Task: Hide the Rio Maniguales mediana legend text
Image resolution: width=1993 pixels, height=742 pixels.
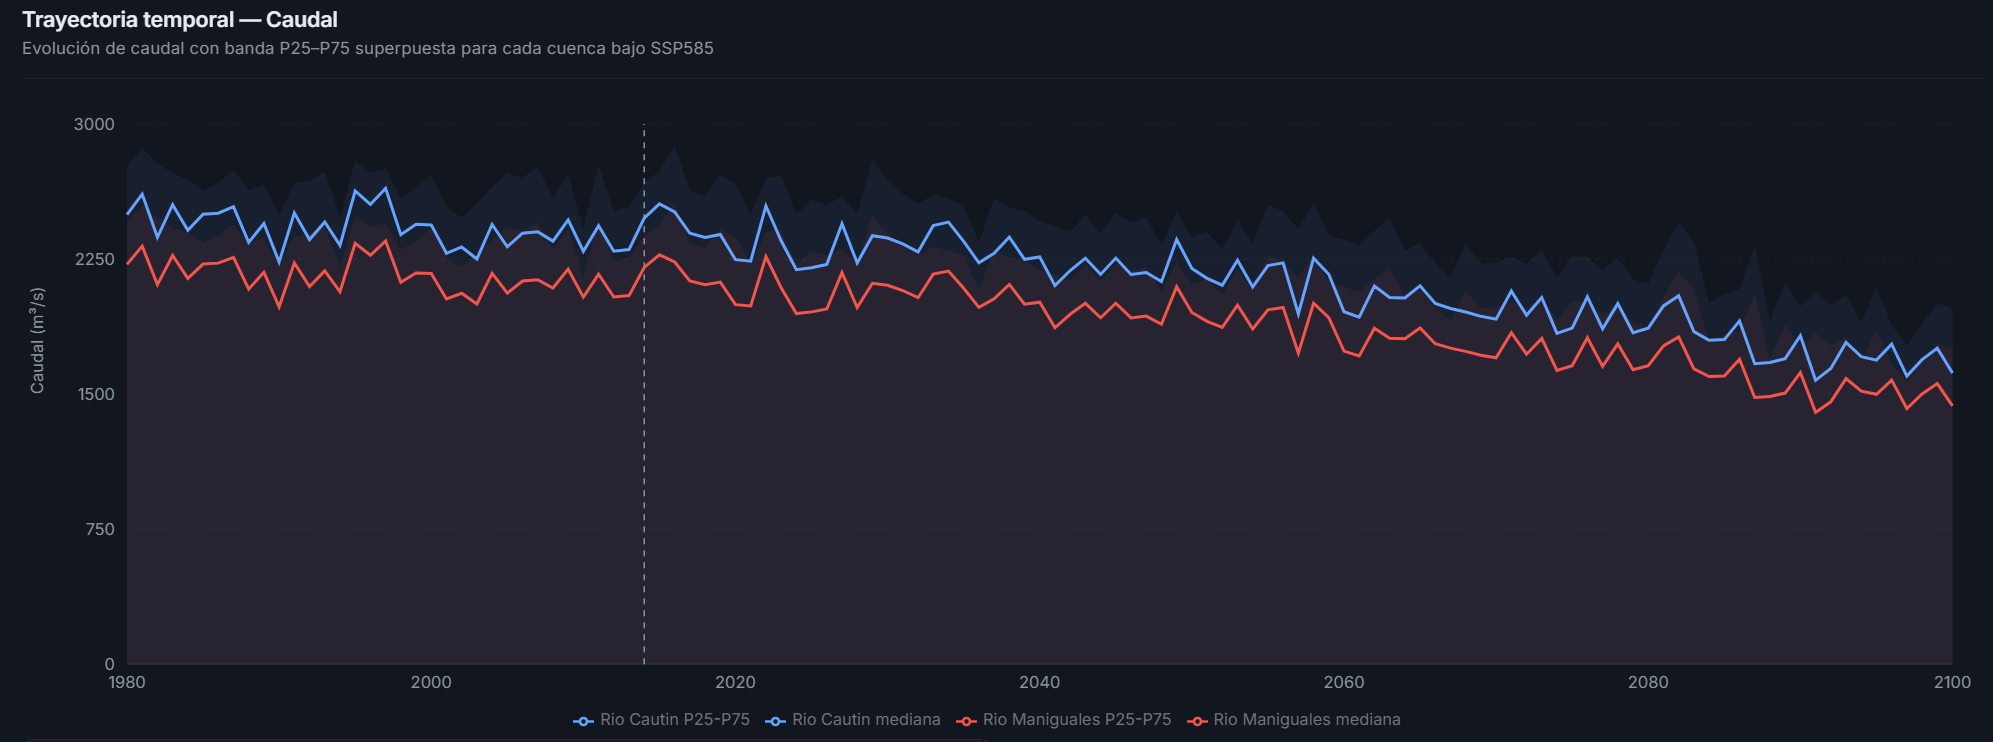Action: coord(1307,720)
